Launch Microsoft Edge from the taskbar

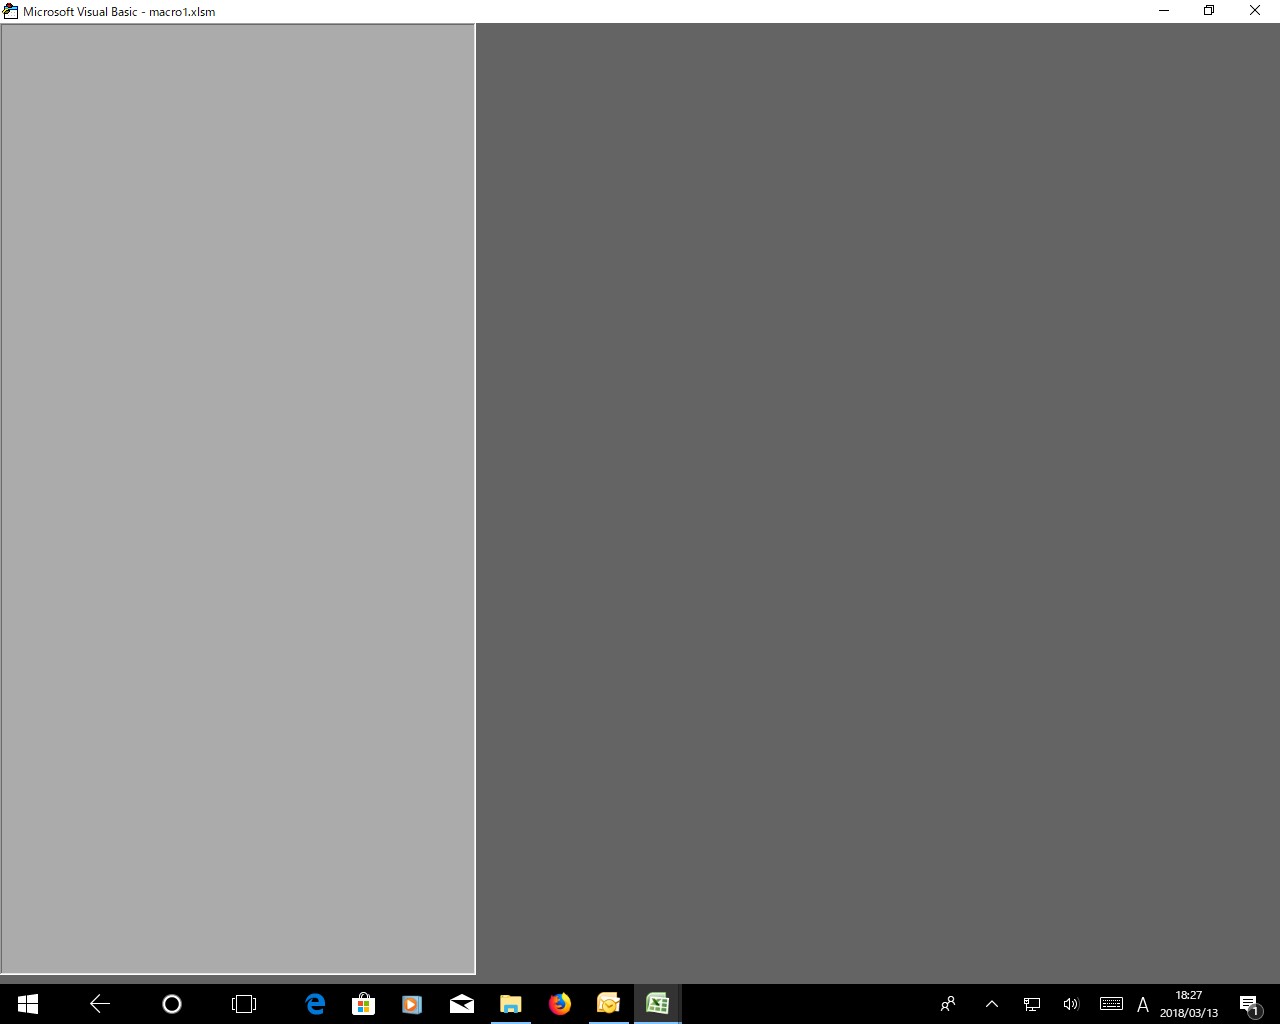[315, 1004]
